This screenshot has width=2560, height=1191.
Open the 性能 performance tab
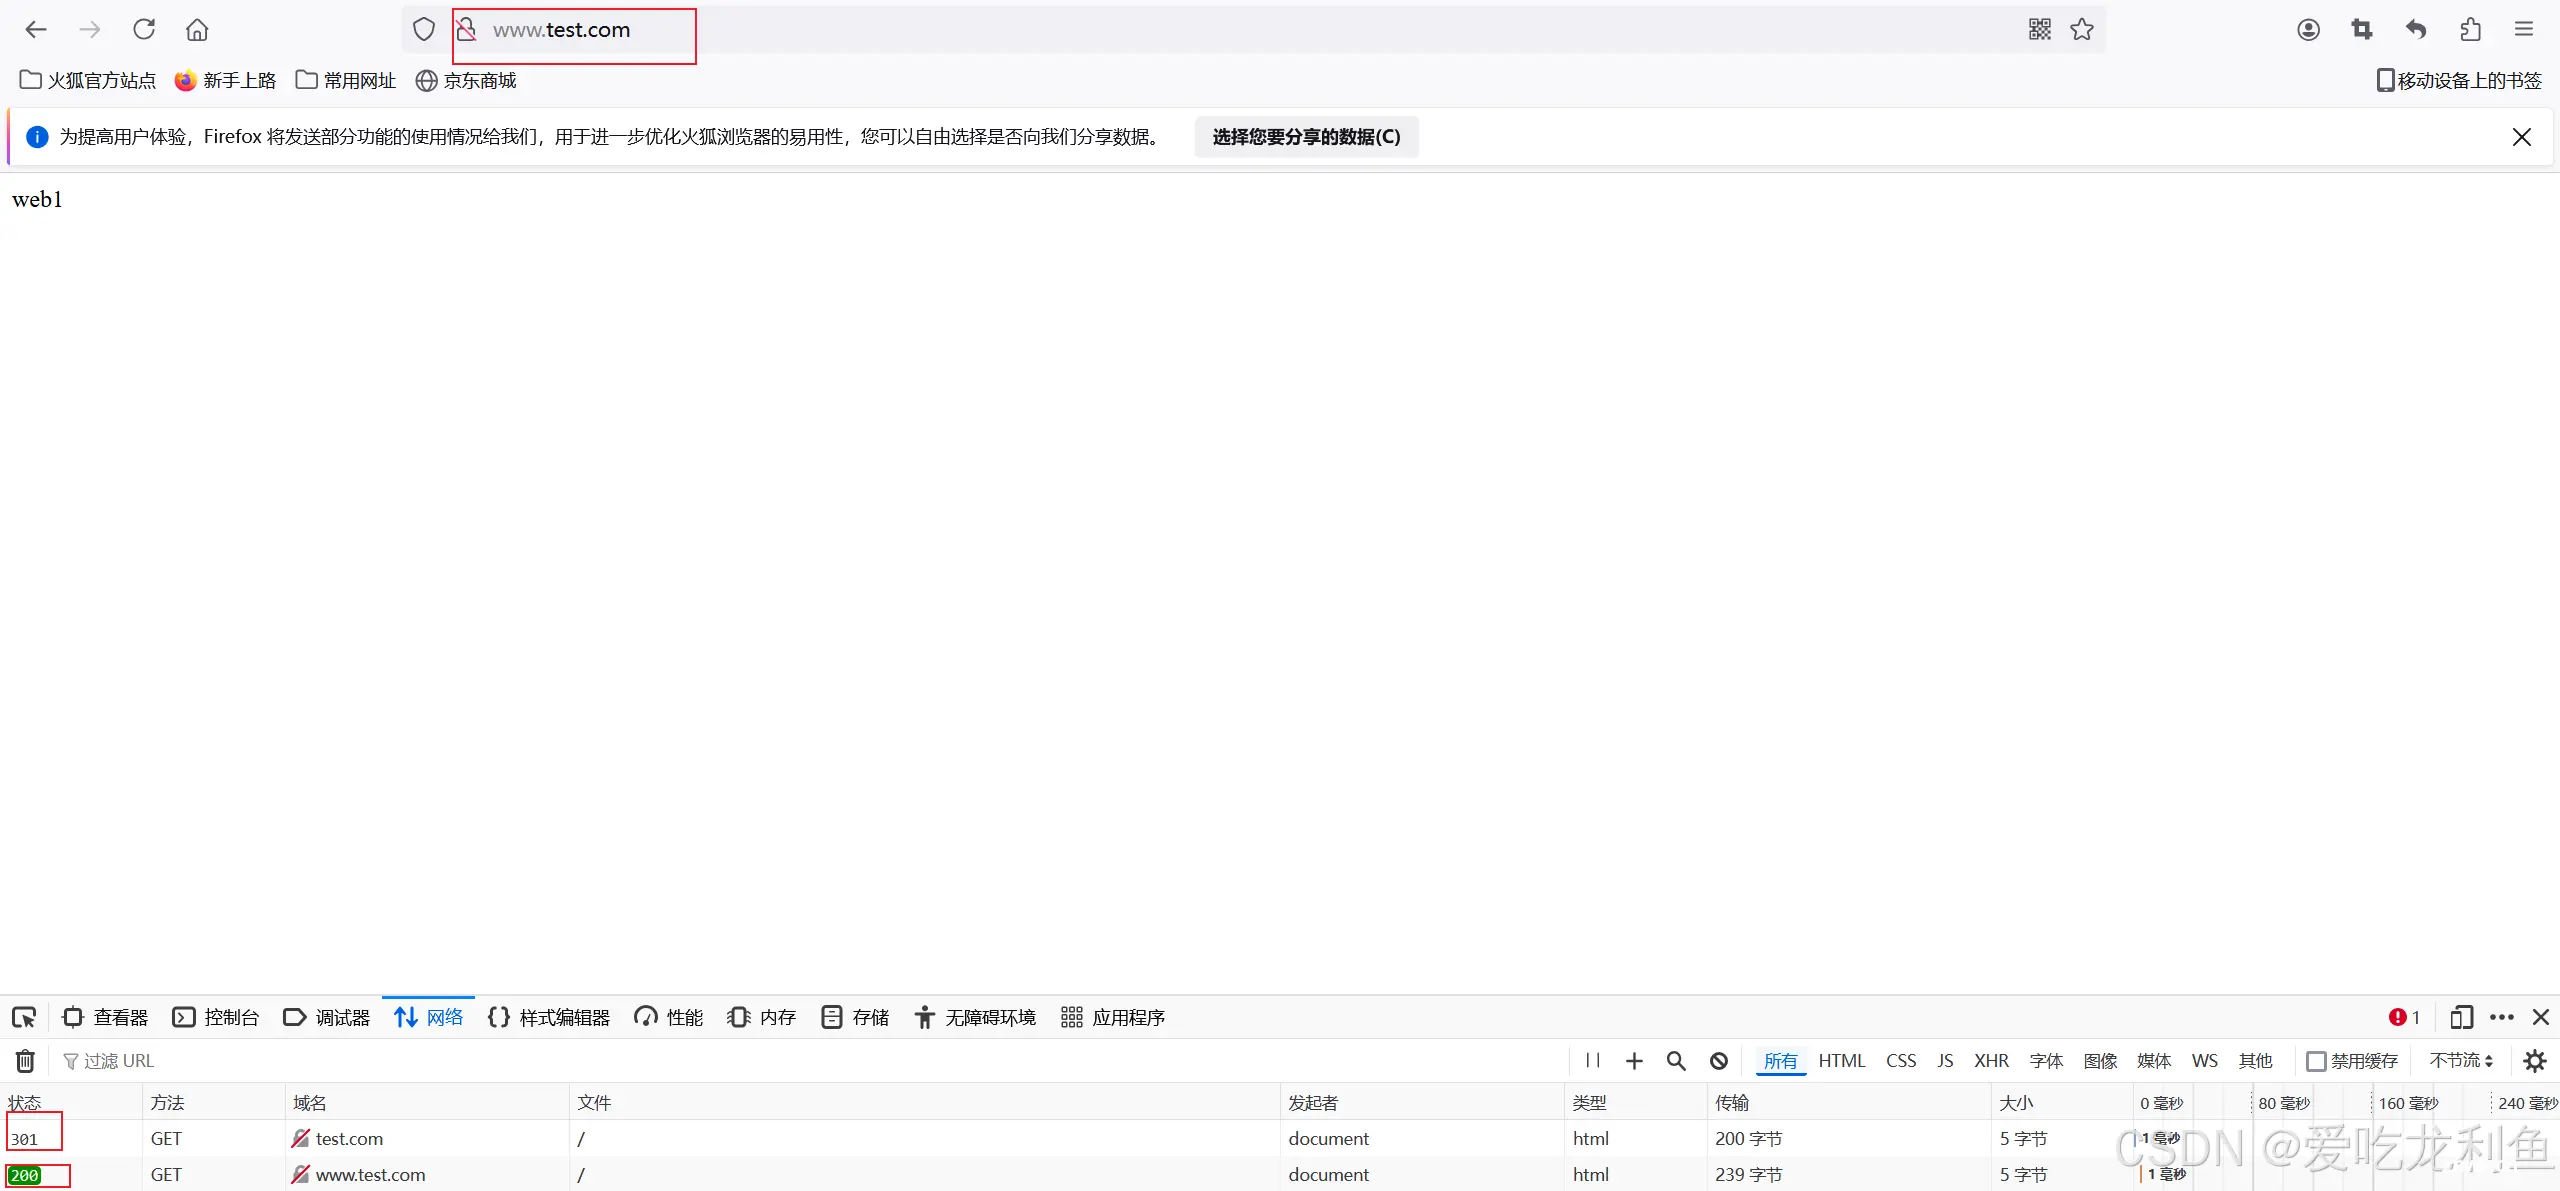coord(669,1017)
